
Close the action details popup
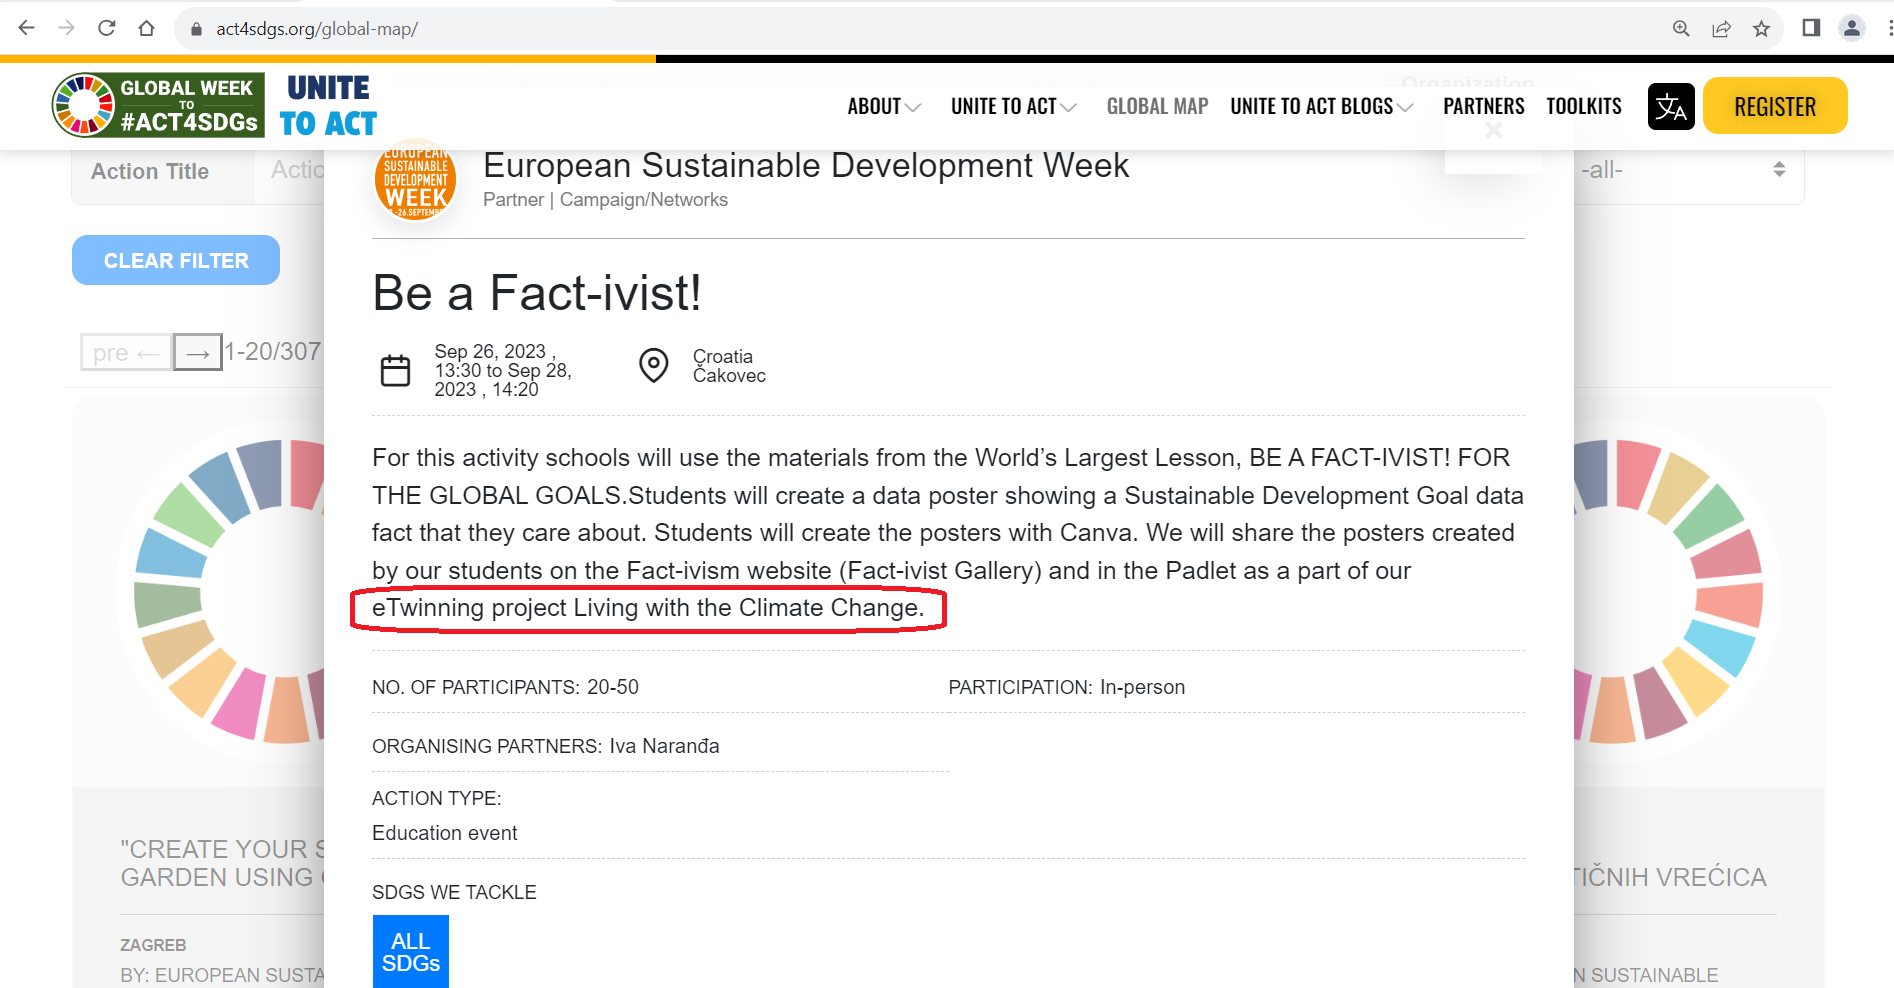tap(1493, 130)
